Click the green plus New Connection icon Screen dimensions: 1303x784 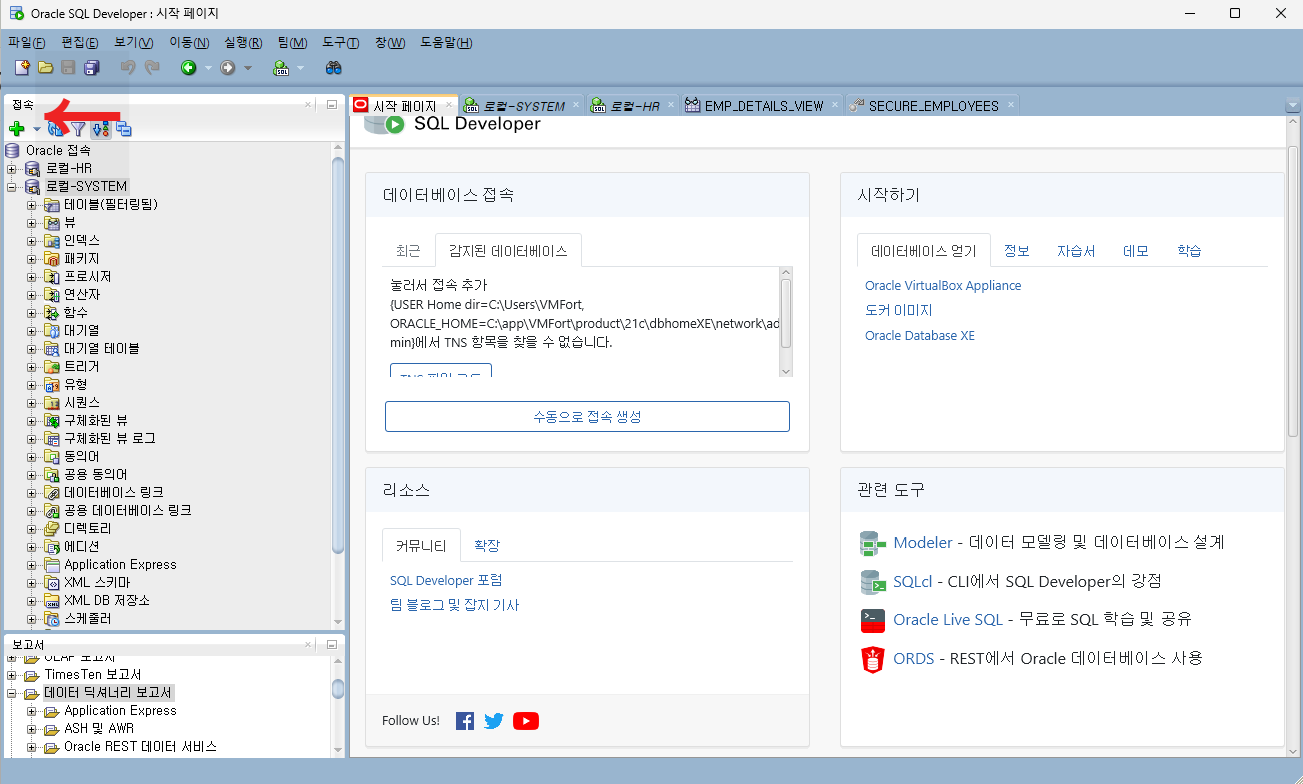click(x=17, y=128)
